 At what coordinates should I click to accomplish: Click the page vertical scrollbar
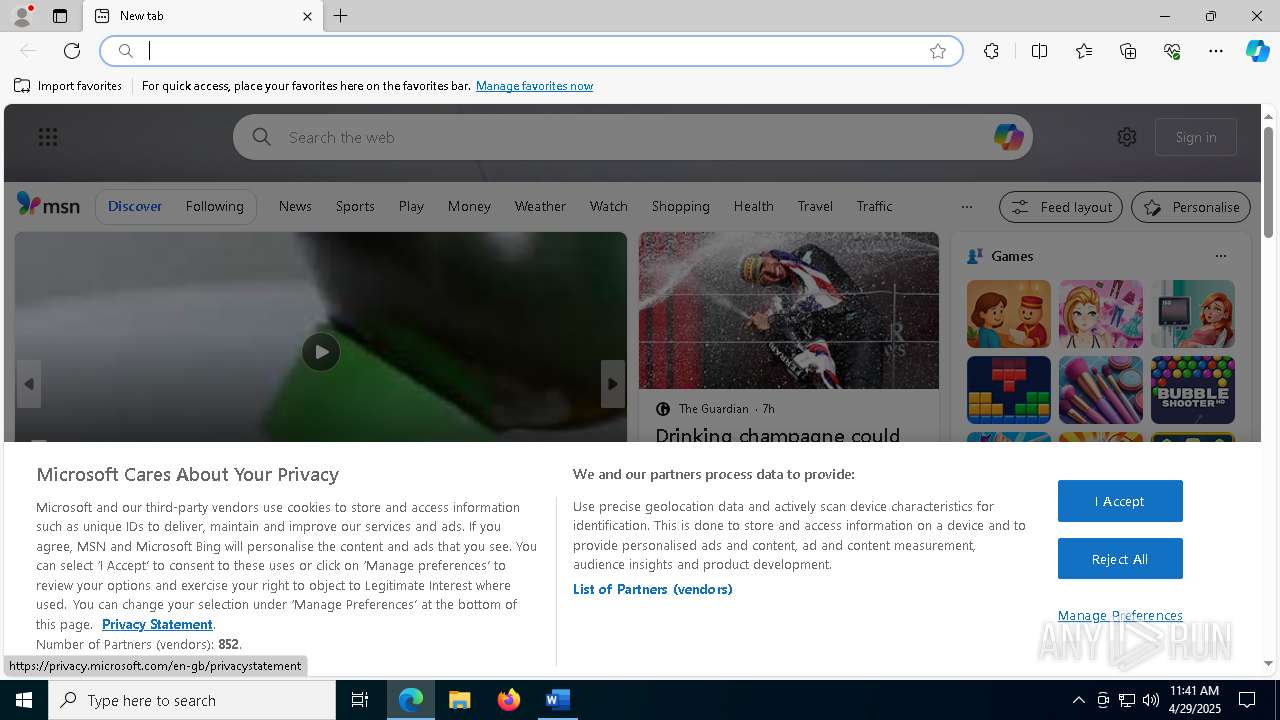click(x=1268, y=182)
